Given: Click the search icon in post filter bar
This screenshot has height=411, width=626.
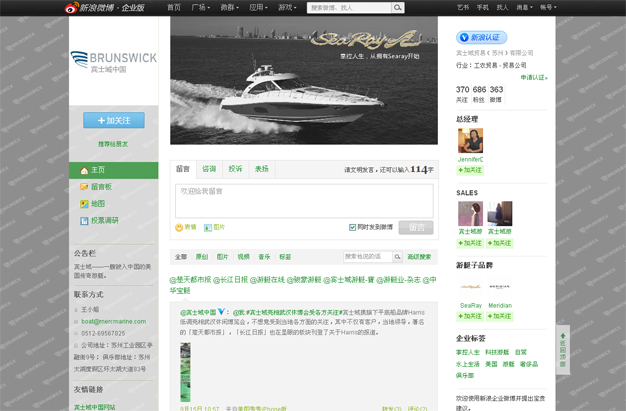Looking at the screenshot, I should point(397,257).
